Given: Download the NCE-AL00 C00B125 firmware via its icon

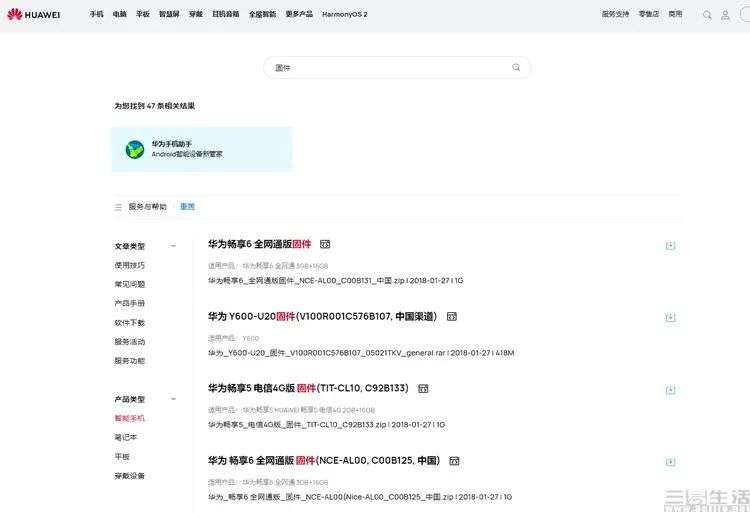Looking at the screenshot, I should point(670,462).
